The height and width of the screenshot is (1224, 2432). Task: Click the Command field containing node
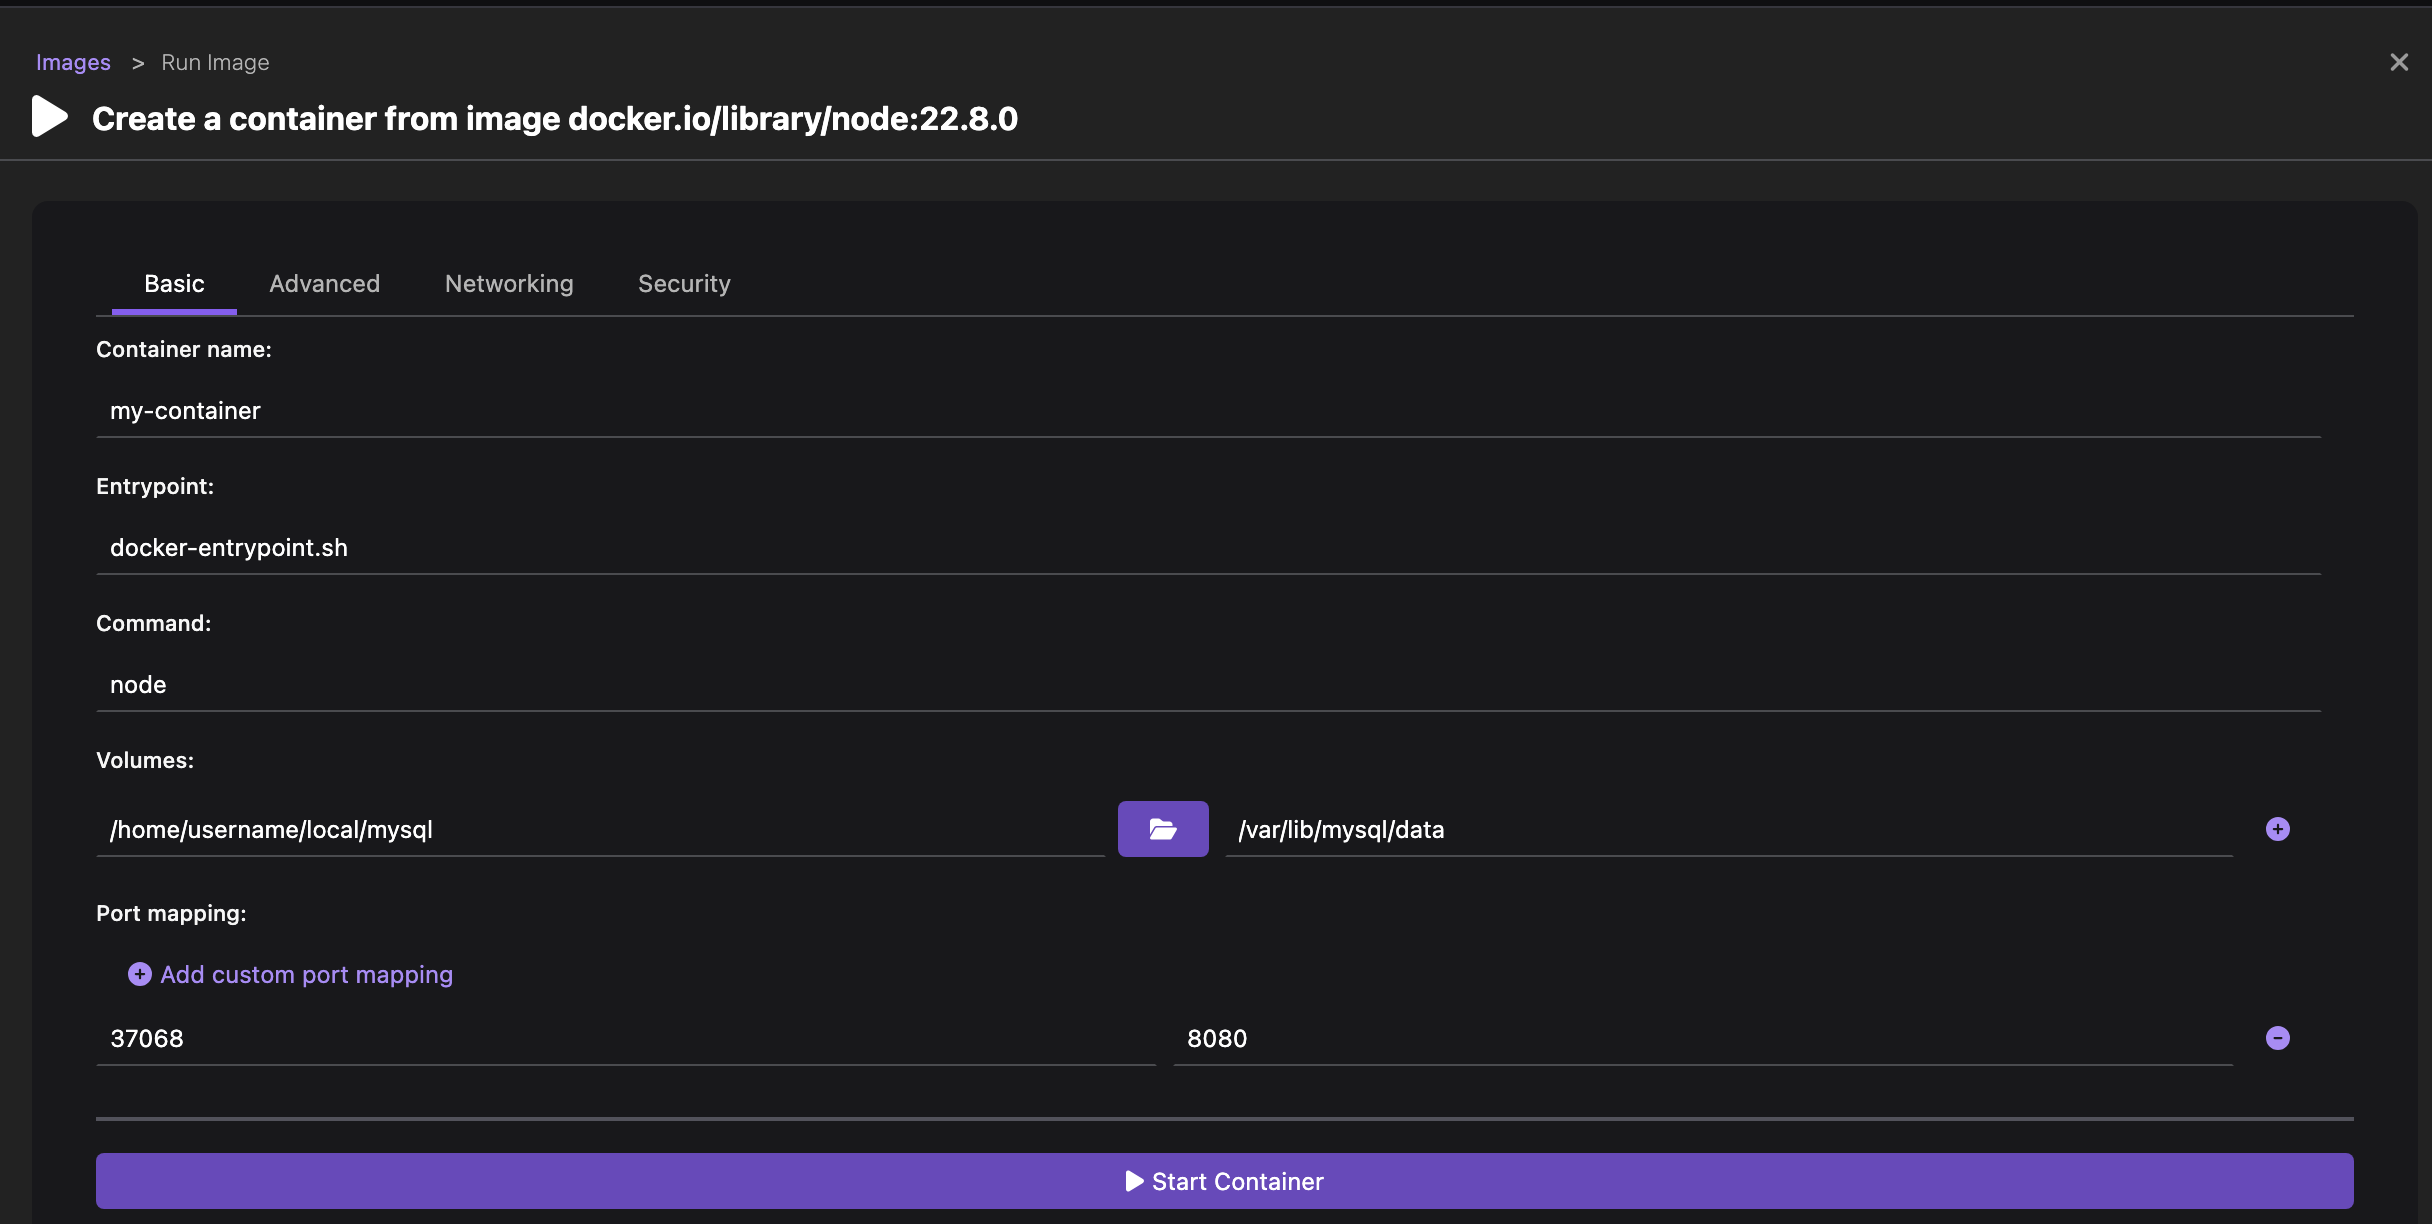pyautogui.click(x=1208, y=685)
